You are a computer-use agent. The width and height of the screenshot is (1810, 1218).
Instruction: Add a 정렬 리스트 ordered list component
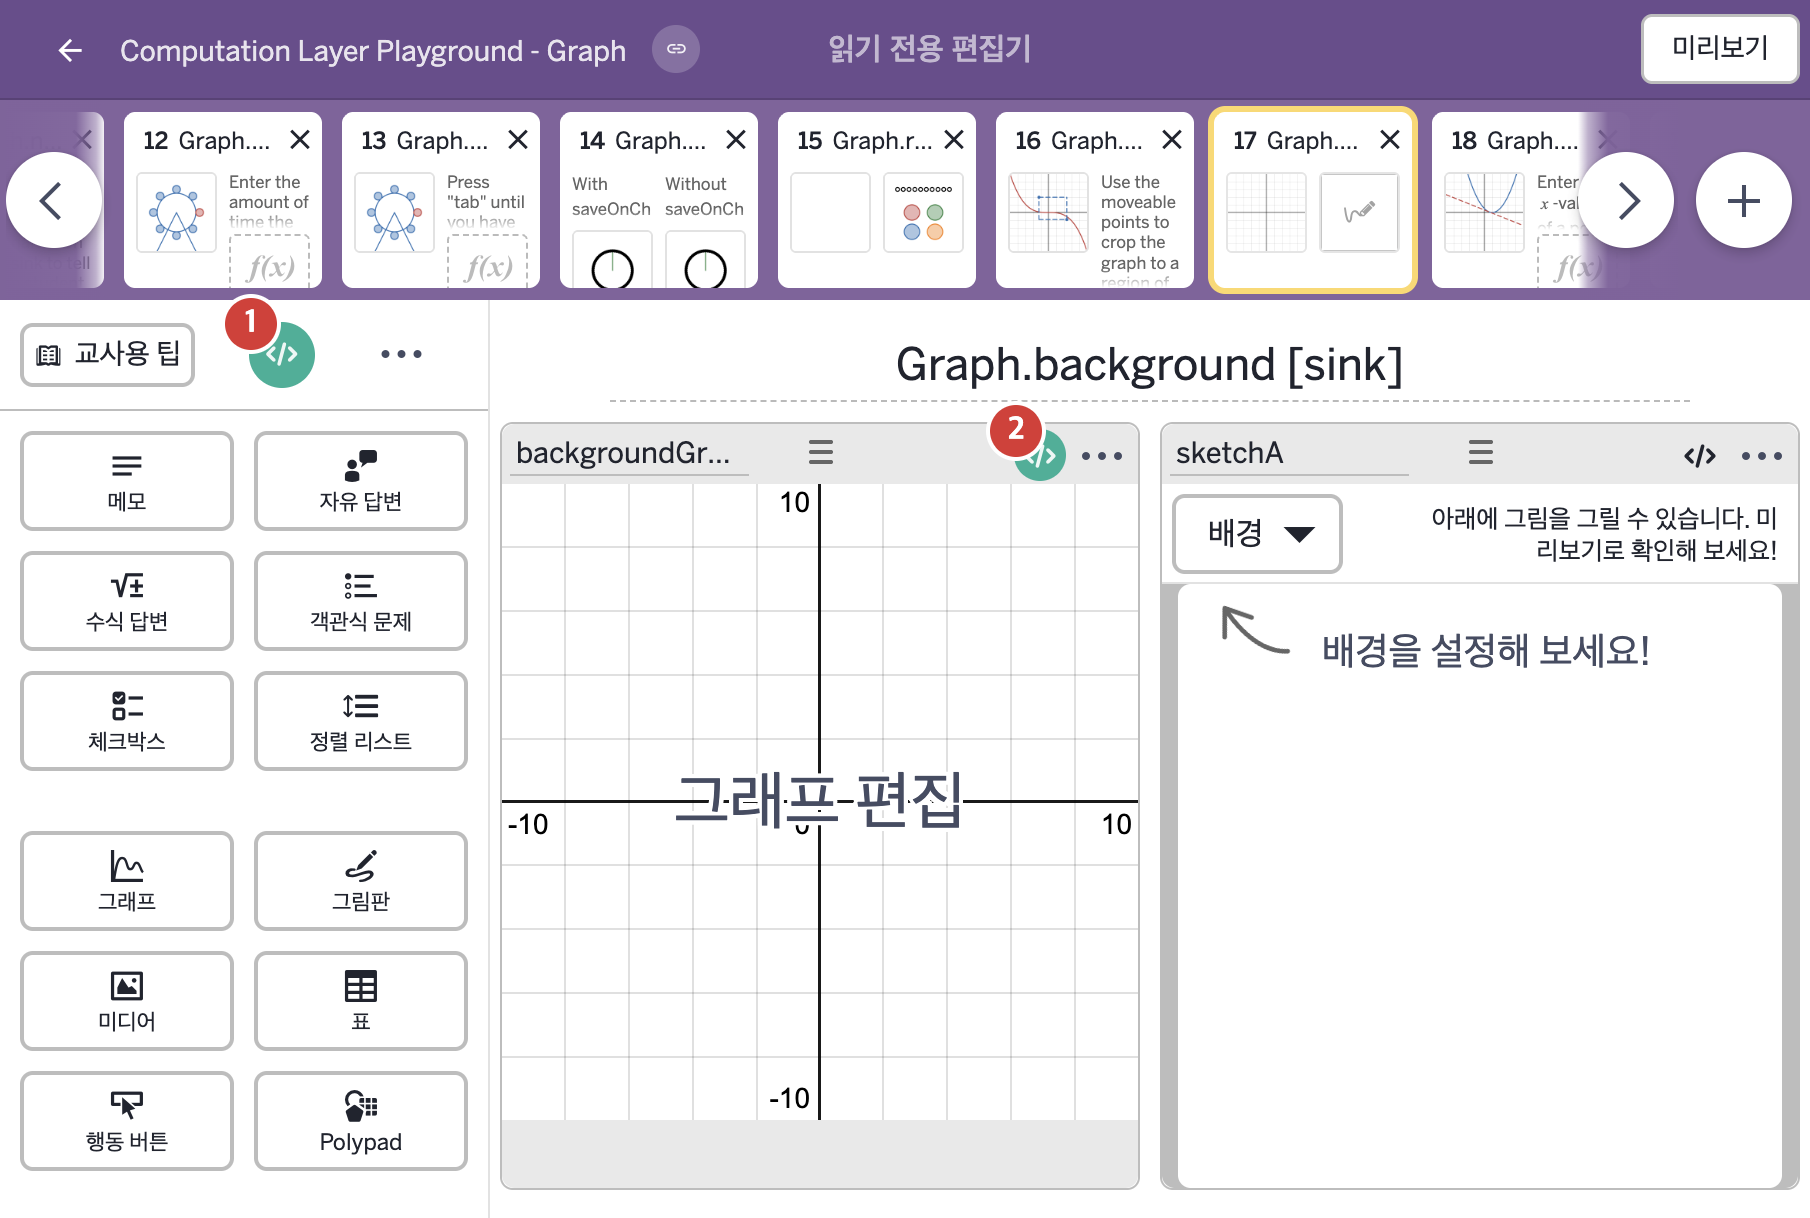[x=361, y=721]
